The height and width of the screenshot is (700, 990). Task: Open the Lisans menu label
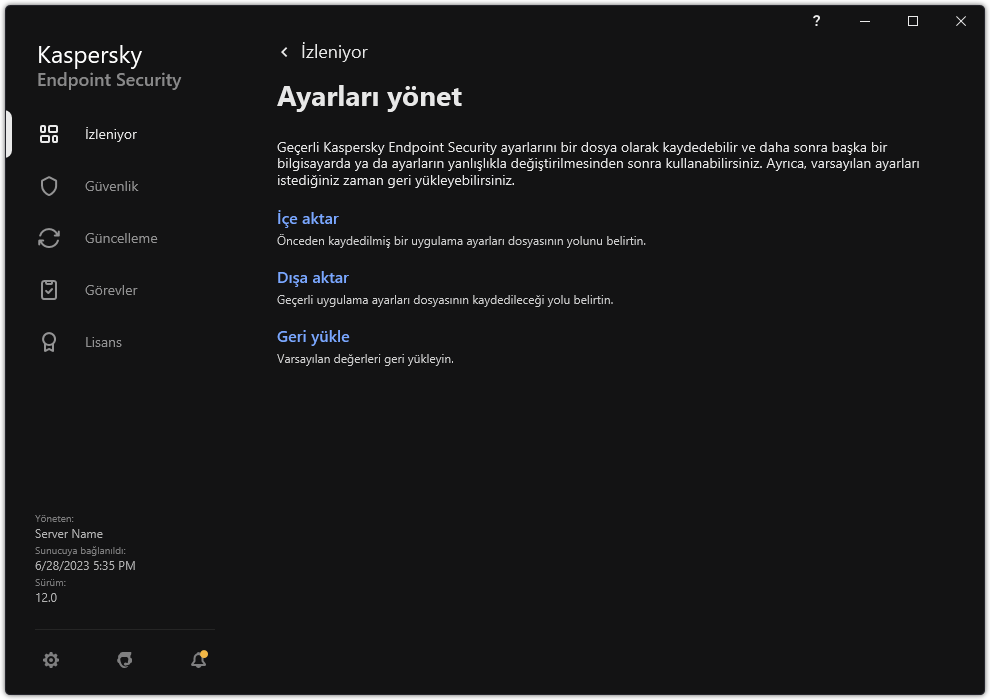(103, 342)
